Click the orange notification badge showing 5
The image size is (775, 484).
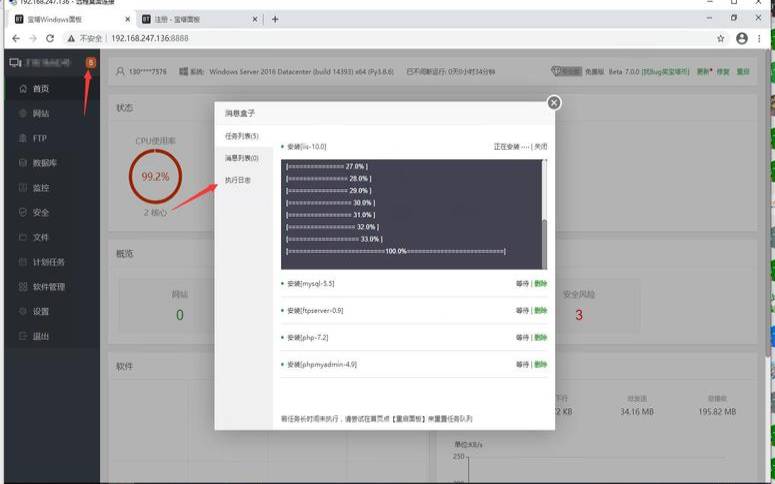tap(90, 62)
